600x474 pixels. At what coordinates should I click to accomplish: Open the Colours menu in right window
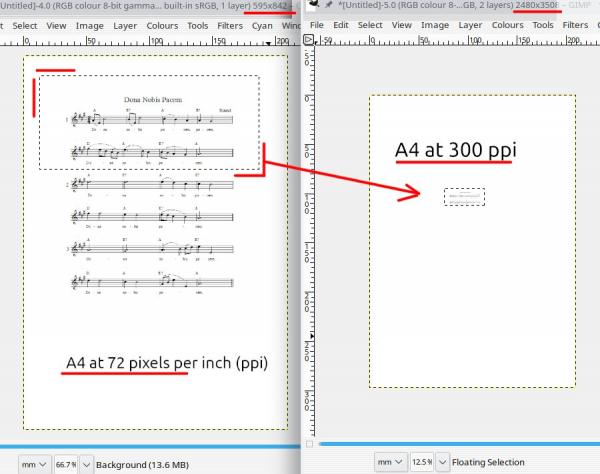click(507, 25)
